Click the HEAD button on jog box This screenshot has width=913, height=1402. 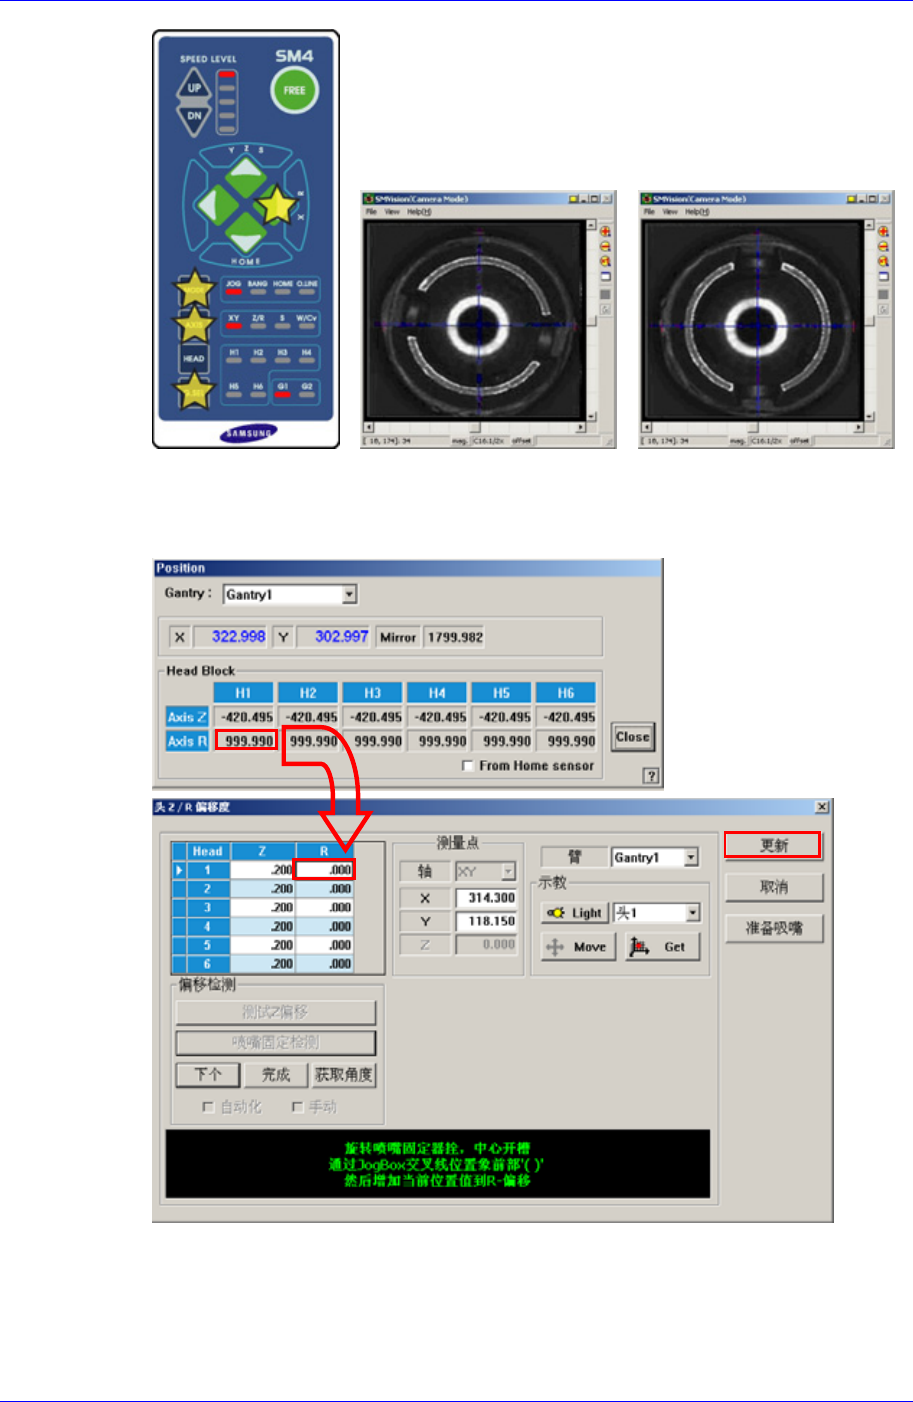pos(194,358)
